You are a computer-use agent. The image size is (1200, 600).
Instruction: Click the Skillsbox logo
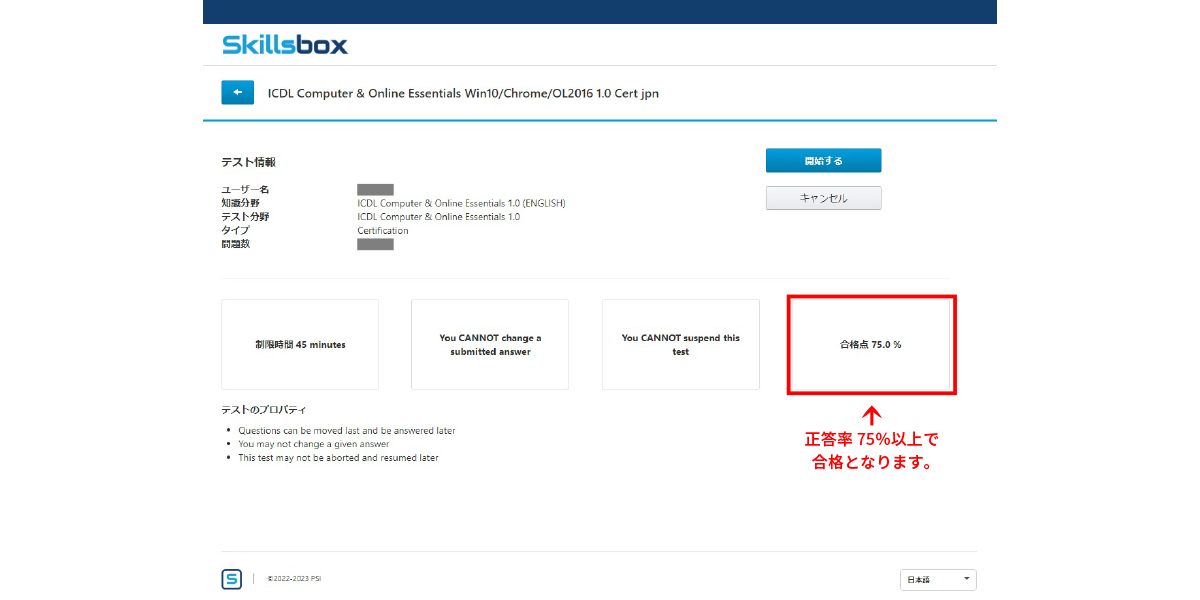pyautogui.click(x=285, y=44)
